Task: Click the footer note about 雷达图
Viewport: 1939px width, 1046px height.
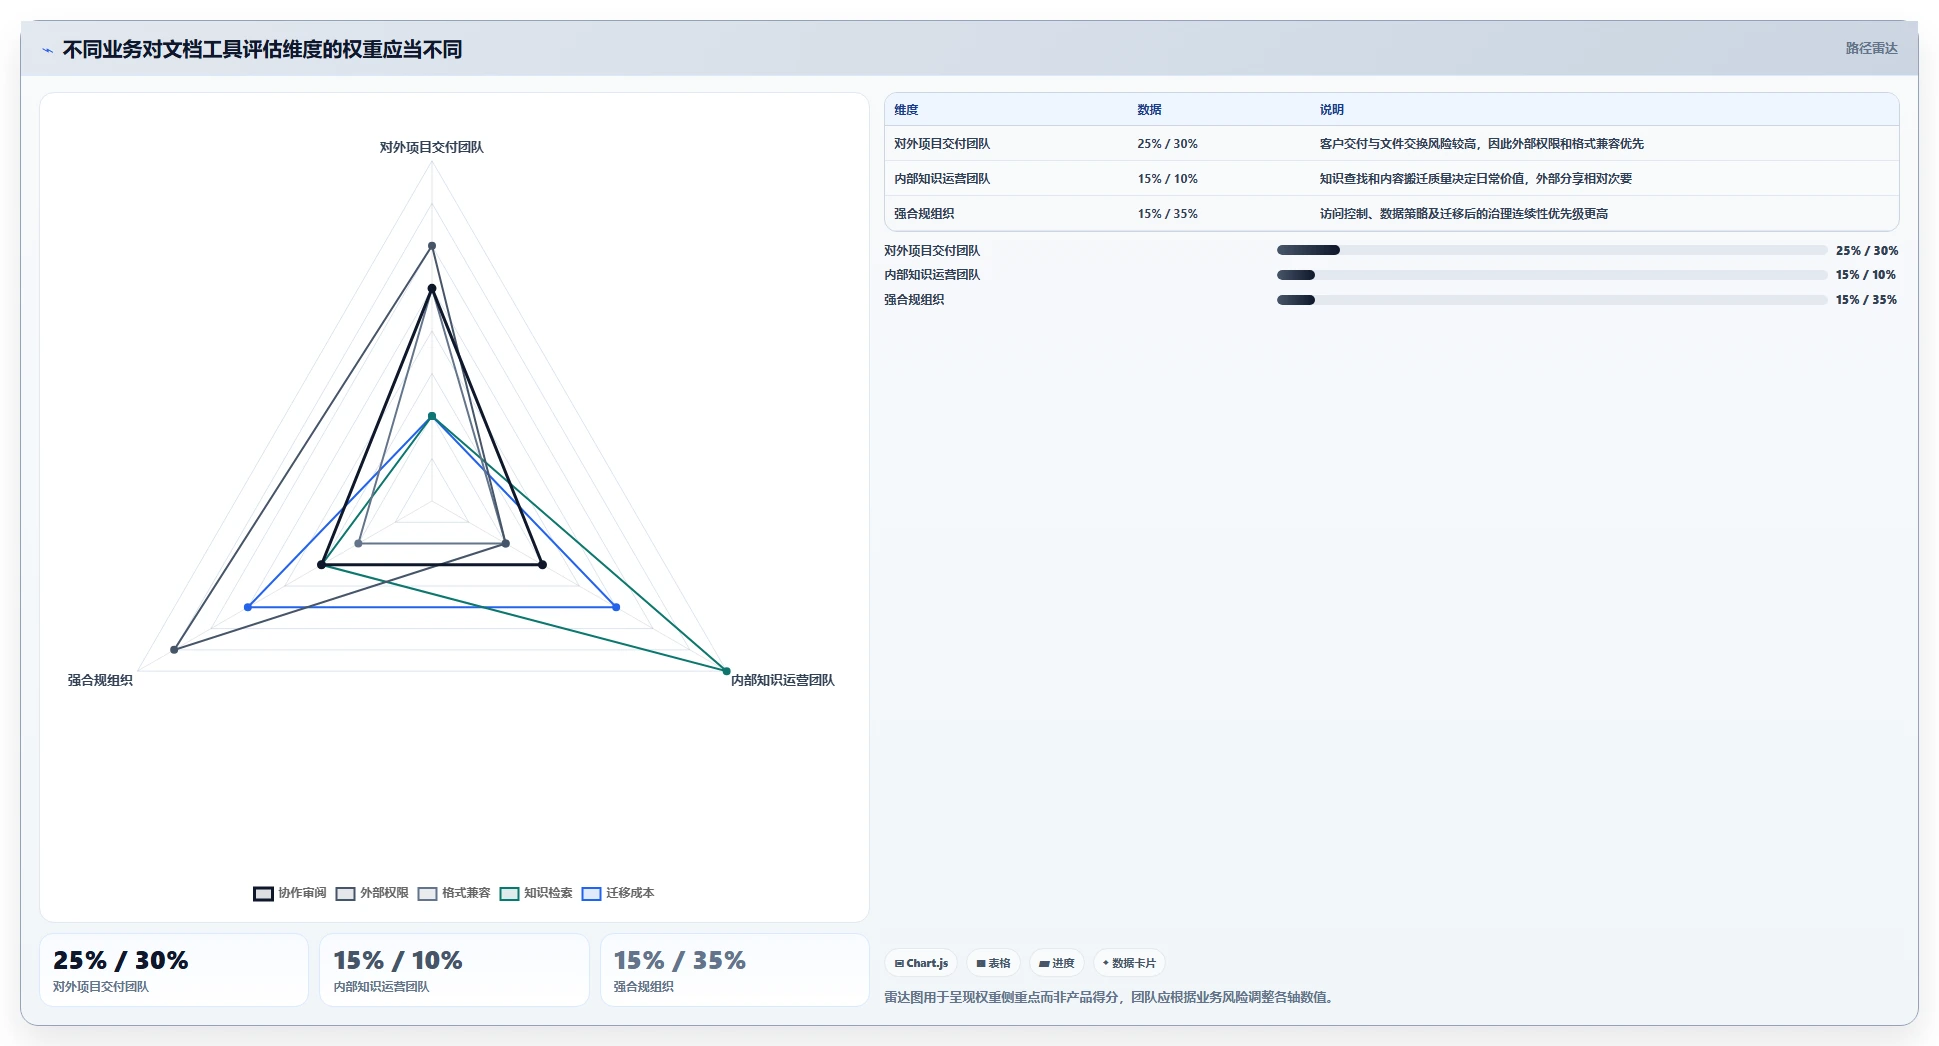Action: [x=1111, y=997]
